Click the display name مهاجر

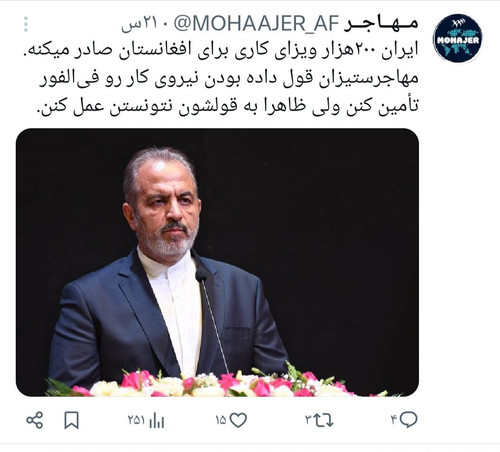click(381, 24)
